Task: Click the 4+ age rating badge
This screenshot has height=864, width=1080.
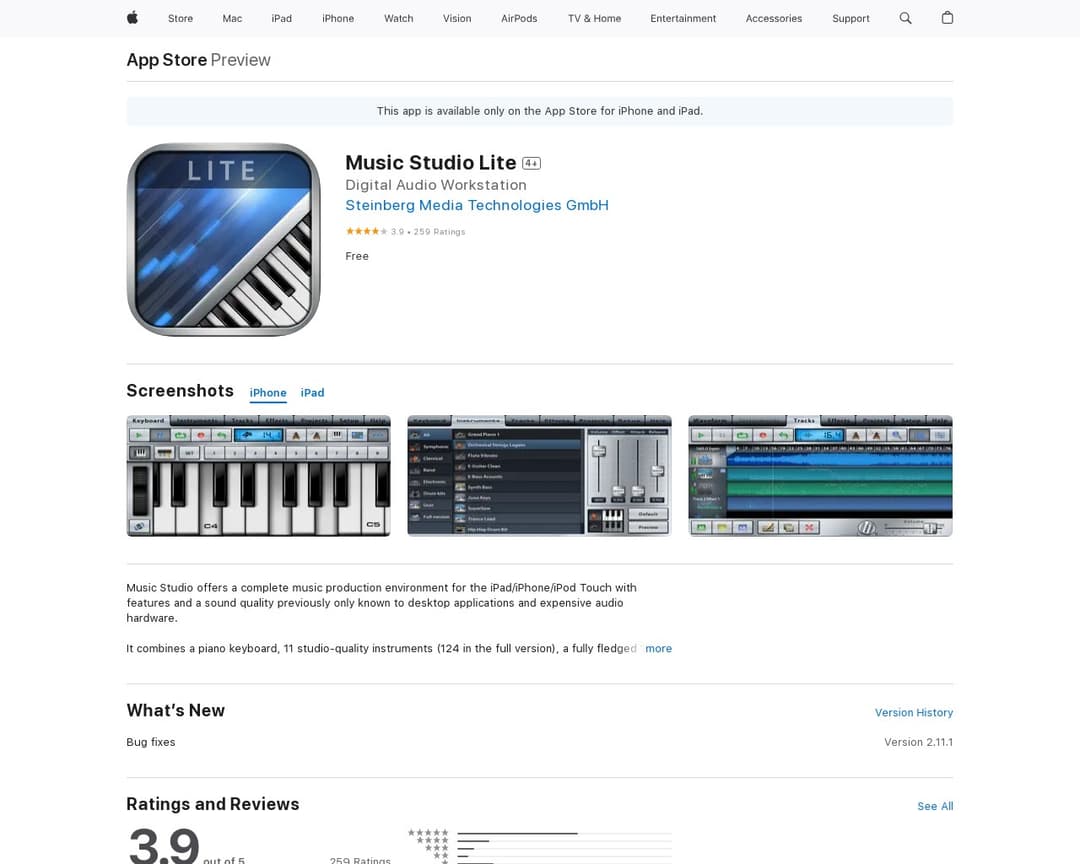Action: point(531,163)
